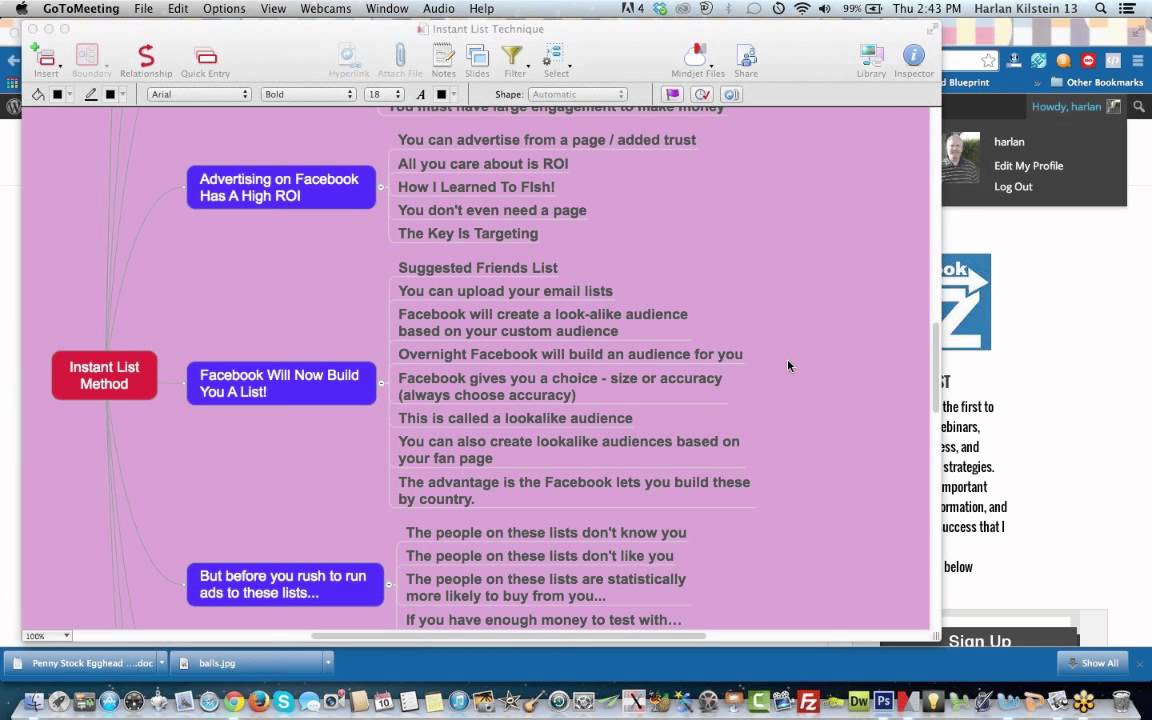Open Skype from the Dock
1152x720 pixels.
(x=284, y=702)
